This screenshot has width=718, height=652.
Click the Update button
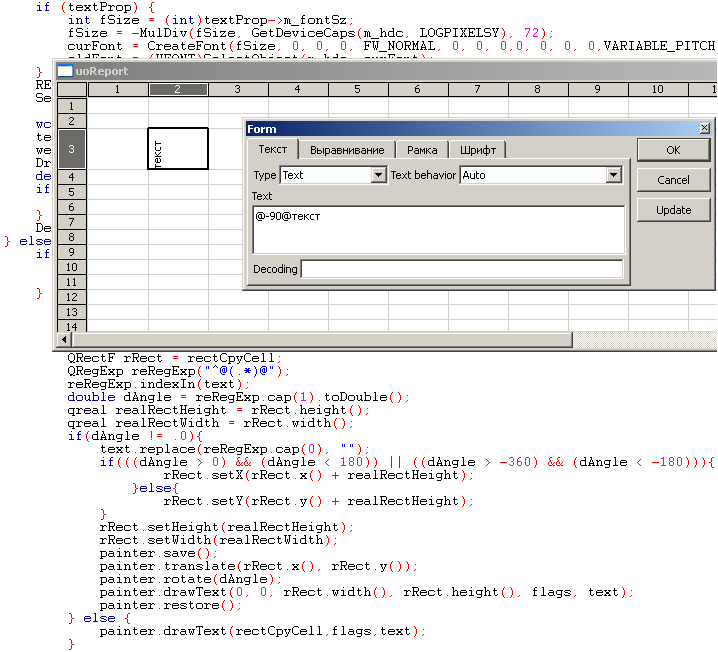[673, 210]
